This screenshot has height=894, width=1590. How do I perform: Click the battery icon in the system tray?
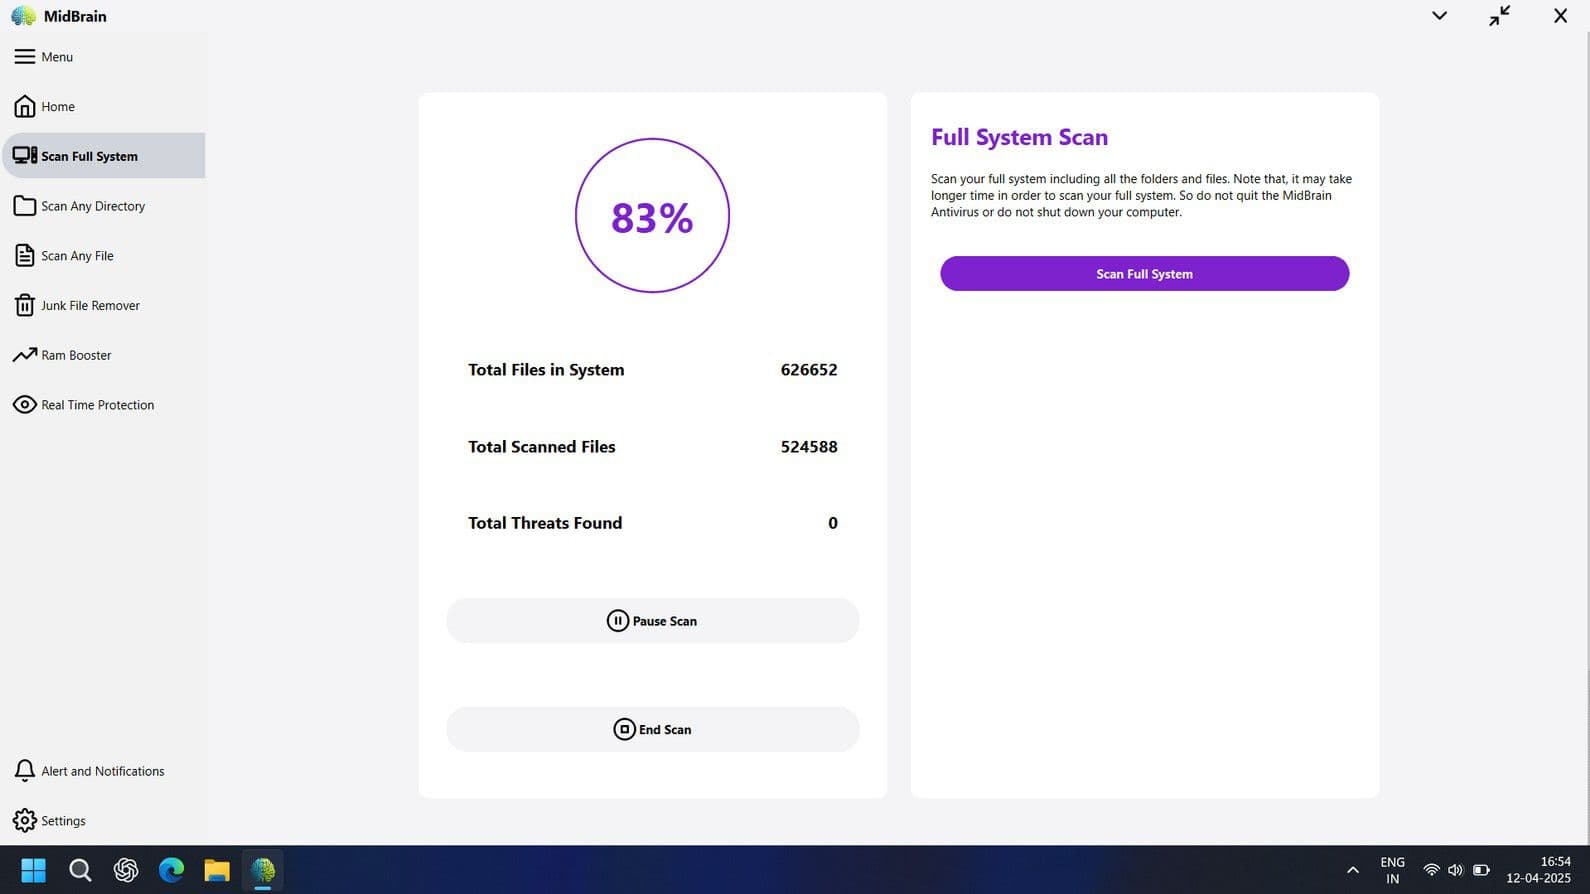click(x=1481, y=870)
